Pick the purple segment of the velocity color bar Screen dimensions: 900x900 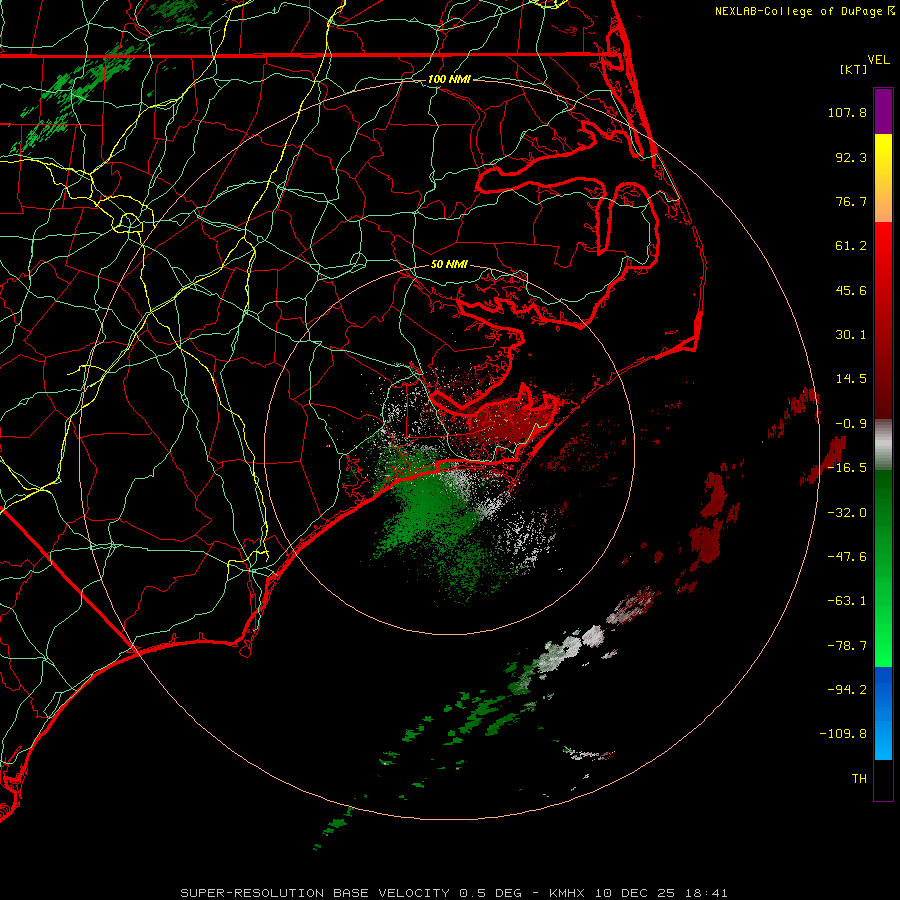pyautogui.click(x=883, y=111)
